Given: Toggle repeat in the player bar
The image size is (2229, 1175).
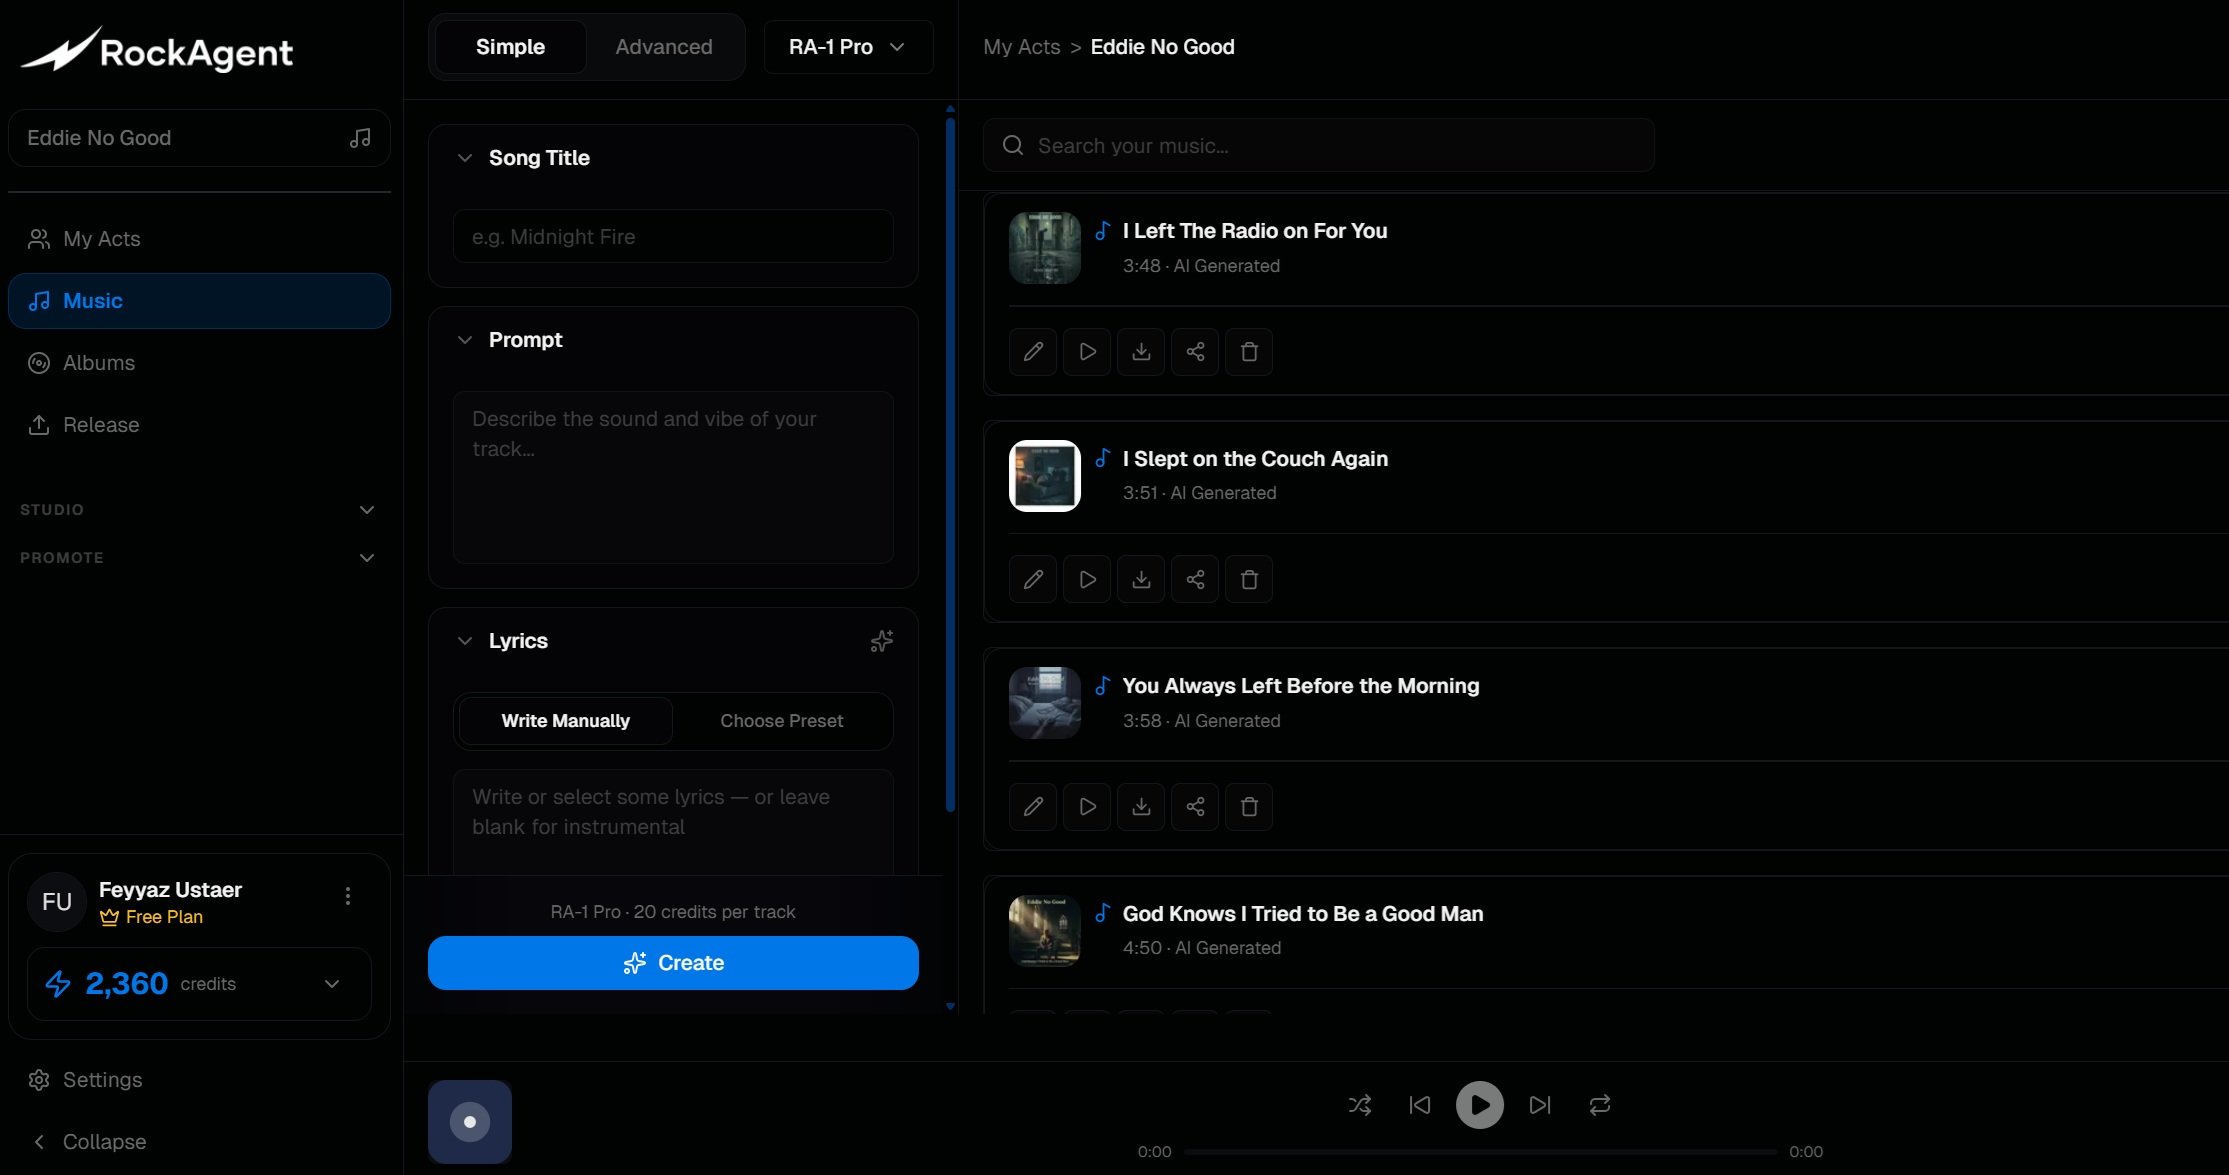Looking at the screenshot, I should tap(1600, 1105).
